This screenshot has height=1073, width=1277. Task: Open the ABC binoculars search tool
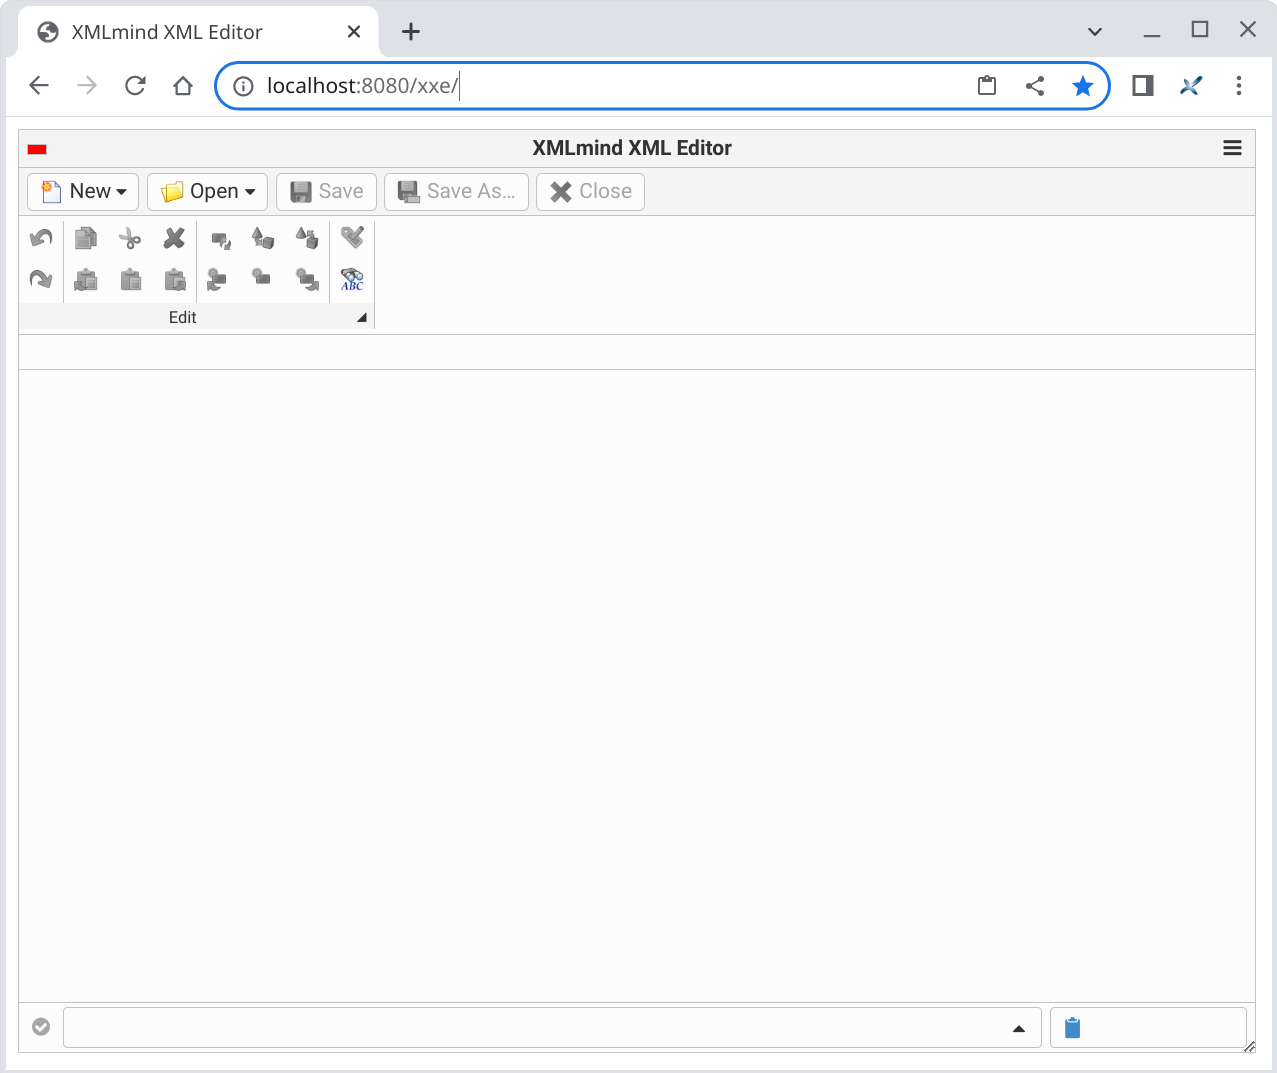pyautogui.click(x=352, y=279)
